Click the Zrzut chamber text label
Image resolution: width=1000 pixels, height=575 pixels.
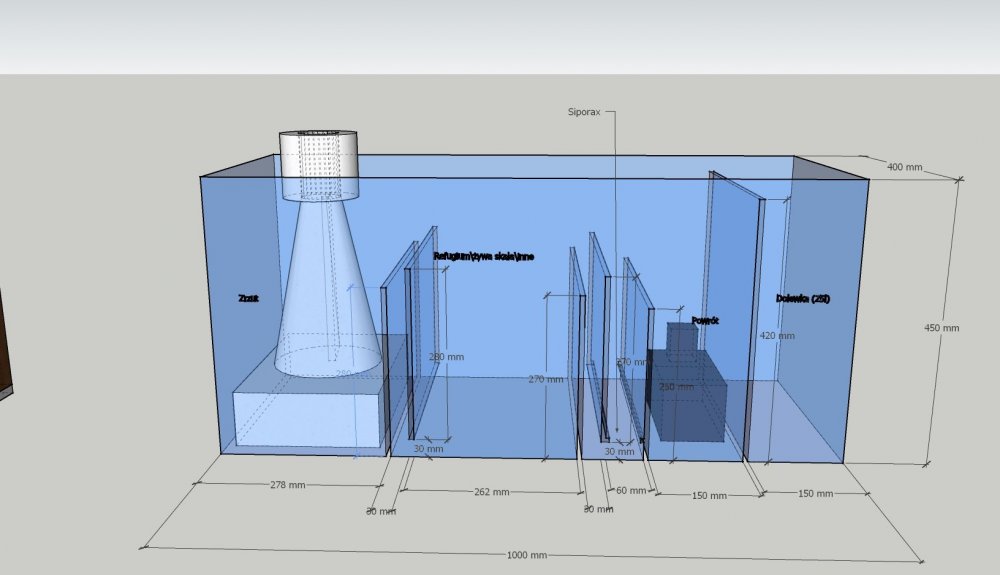coord(248,298)
